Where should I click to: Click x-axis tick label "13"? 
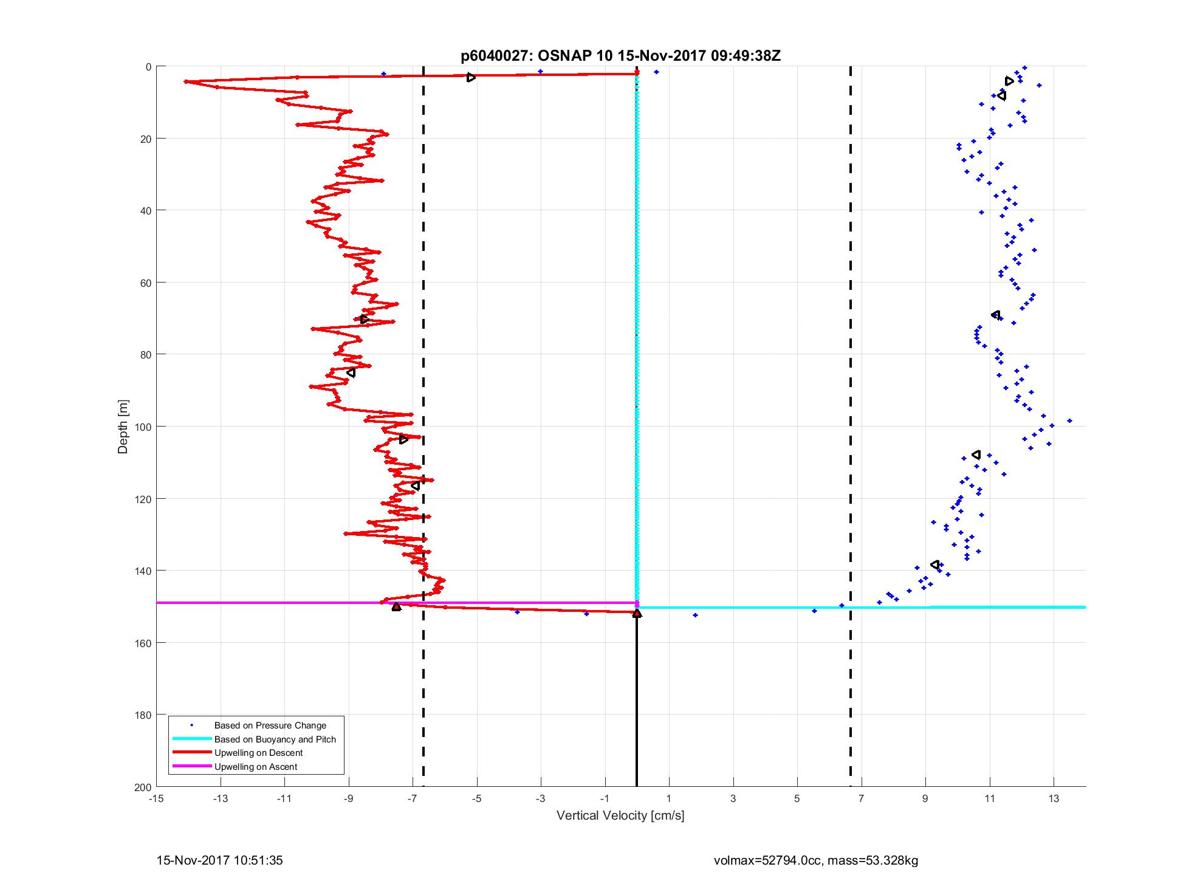click(1053, 799)
